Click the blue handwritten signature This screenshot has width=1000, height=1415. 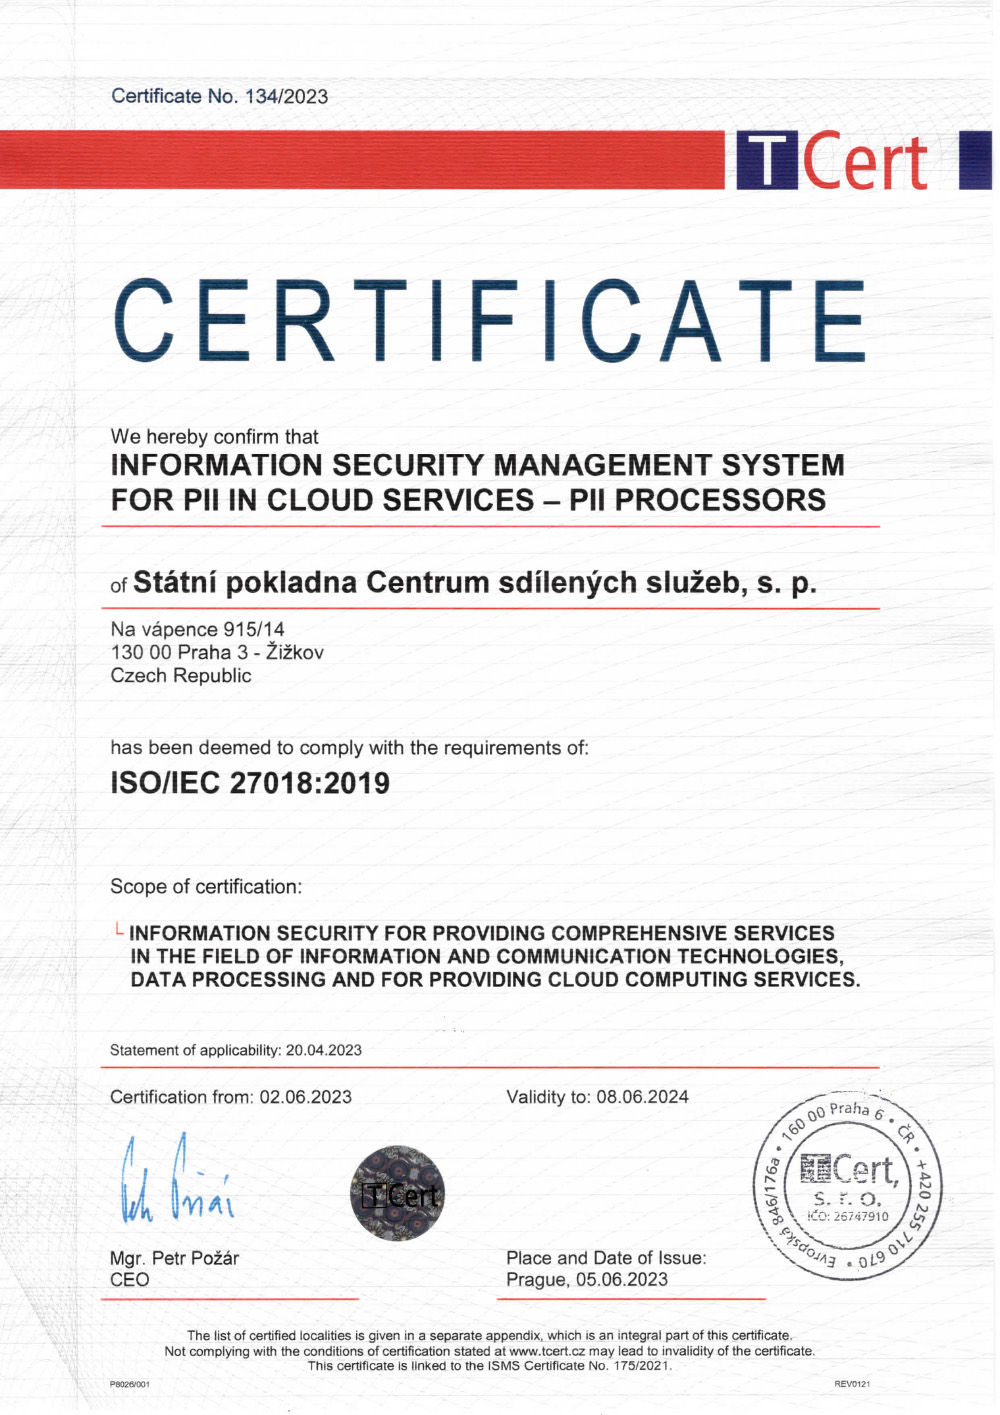(x=178, y=1179)
